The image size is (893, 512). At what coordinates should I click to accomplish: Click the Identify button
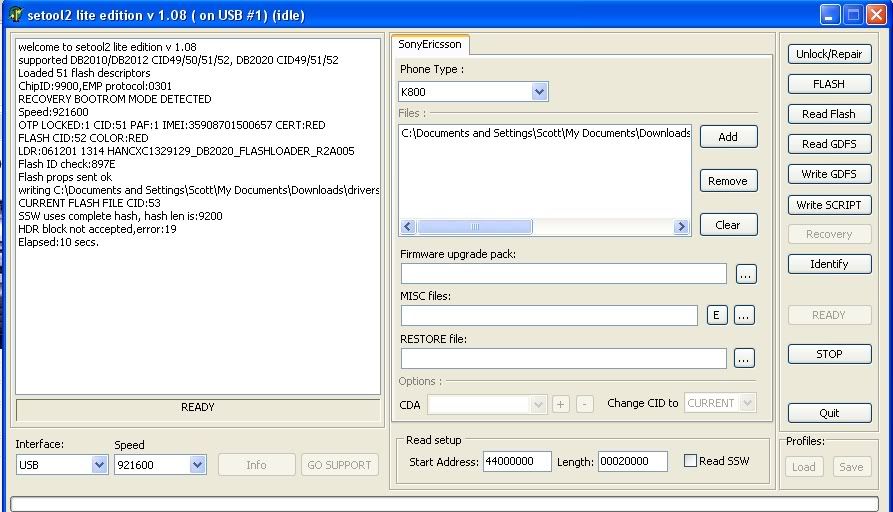(829, 264)
